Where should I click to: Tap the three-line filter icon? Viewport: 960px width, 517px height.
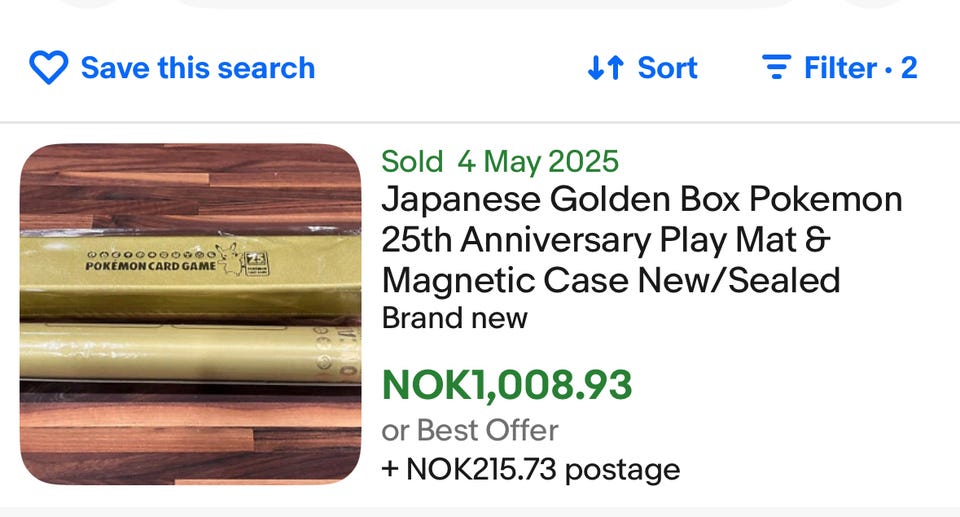(776, 68)
